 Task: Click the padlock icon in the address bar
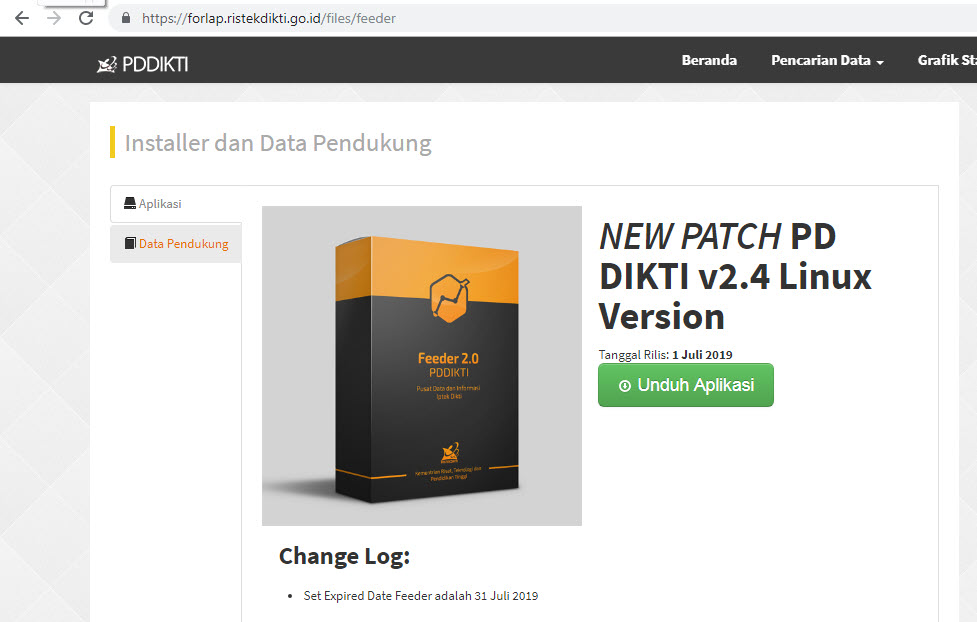[126, 18]
